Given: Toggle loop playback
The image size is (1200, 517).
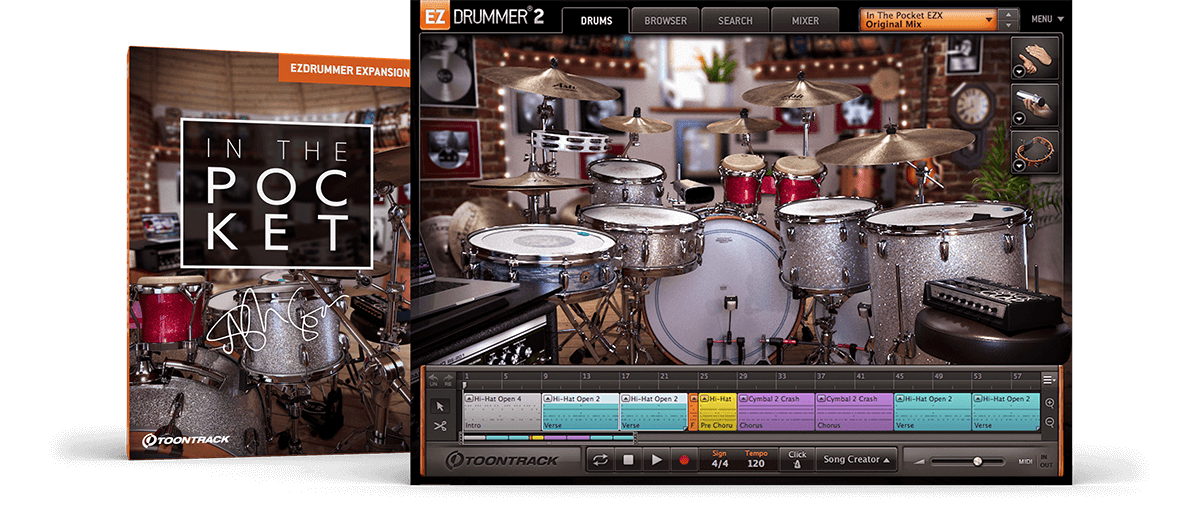Looking at the screenshot, I should coord(600,459).
